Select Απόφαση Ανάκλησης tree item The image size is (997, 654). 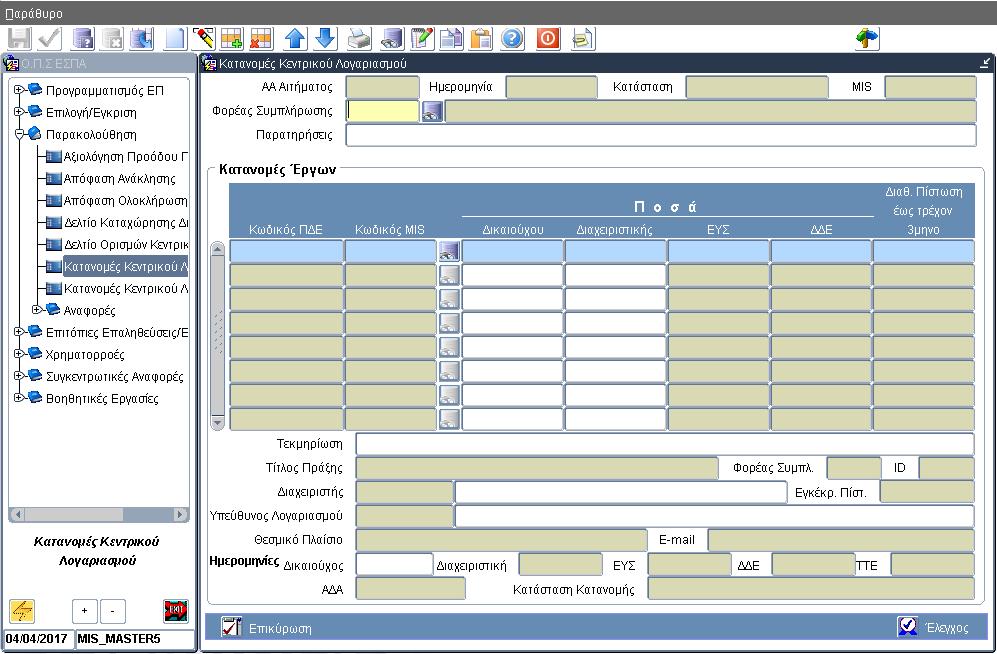point(119,179)
